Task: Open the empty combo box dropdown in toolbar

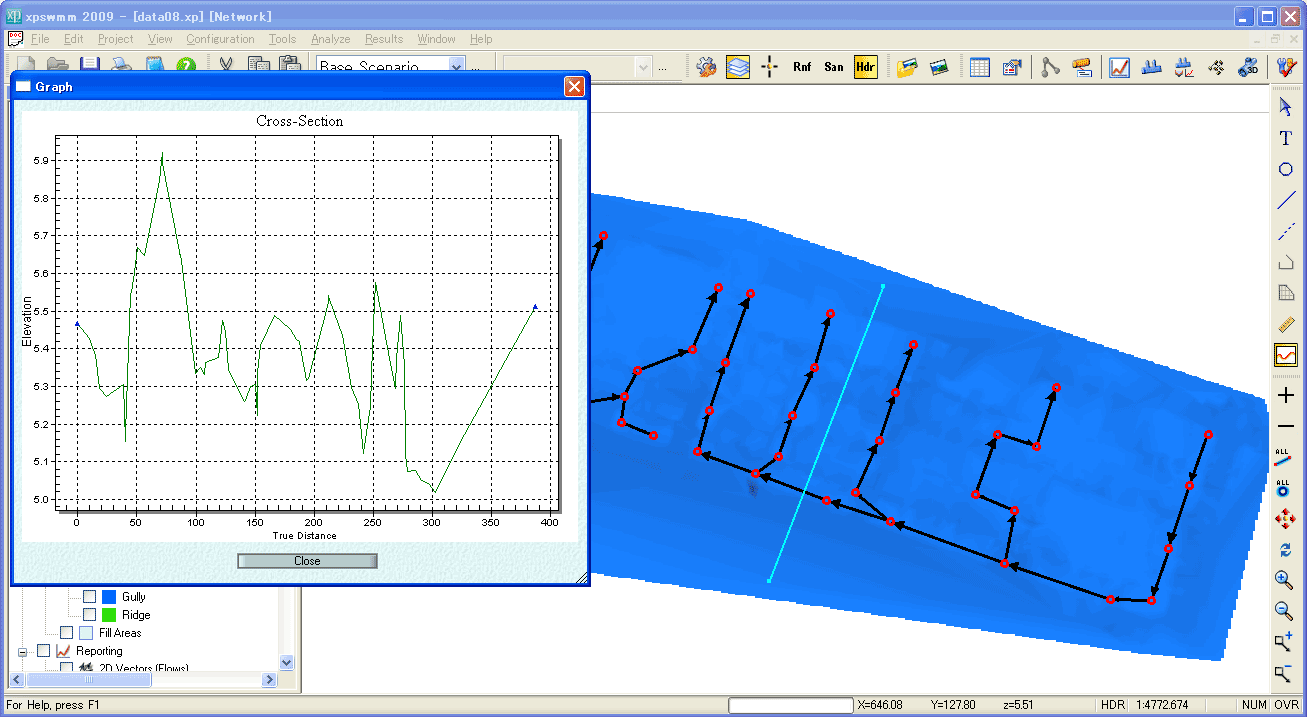Action: click(643, 66)
